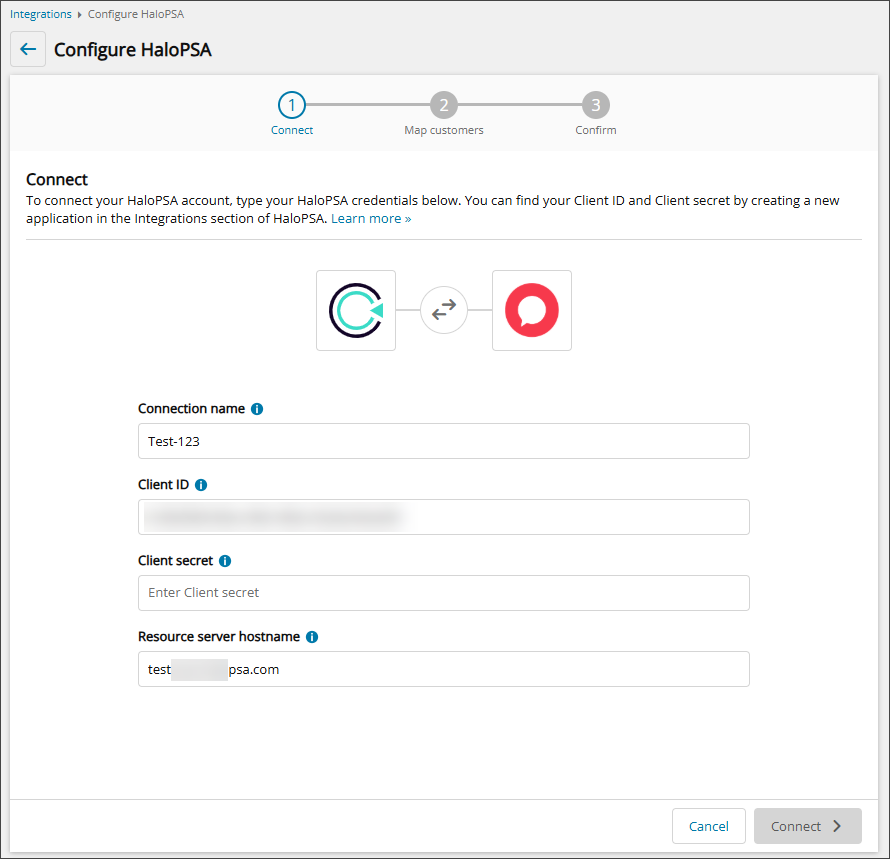The height and width of the screenshot is (859, 890).
Task: Click the Client secret info icon
Action: point(225,561)
